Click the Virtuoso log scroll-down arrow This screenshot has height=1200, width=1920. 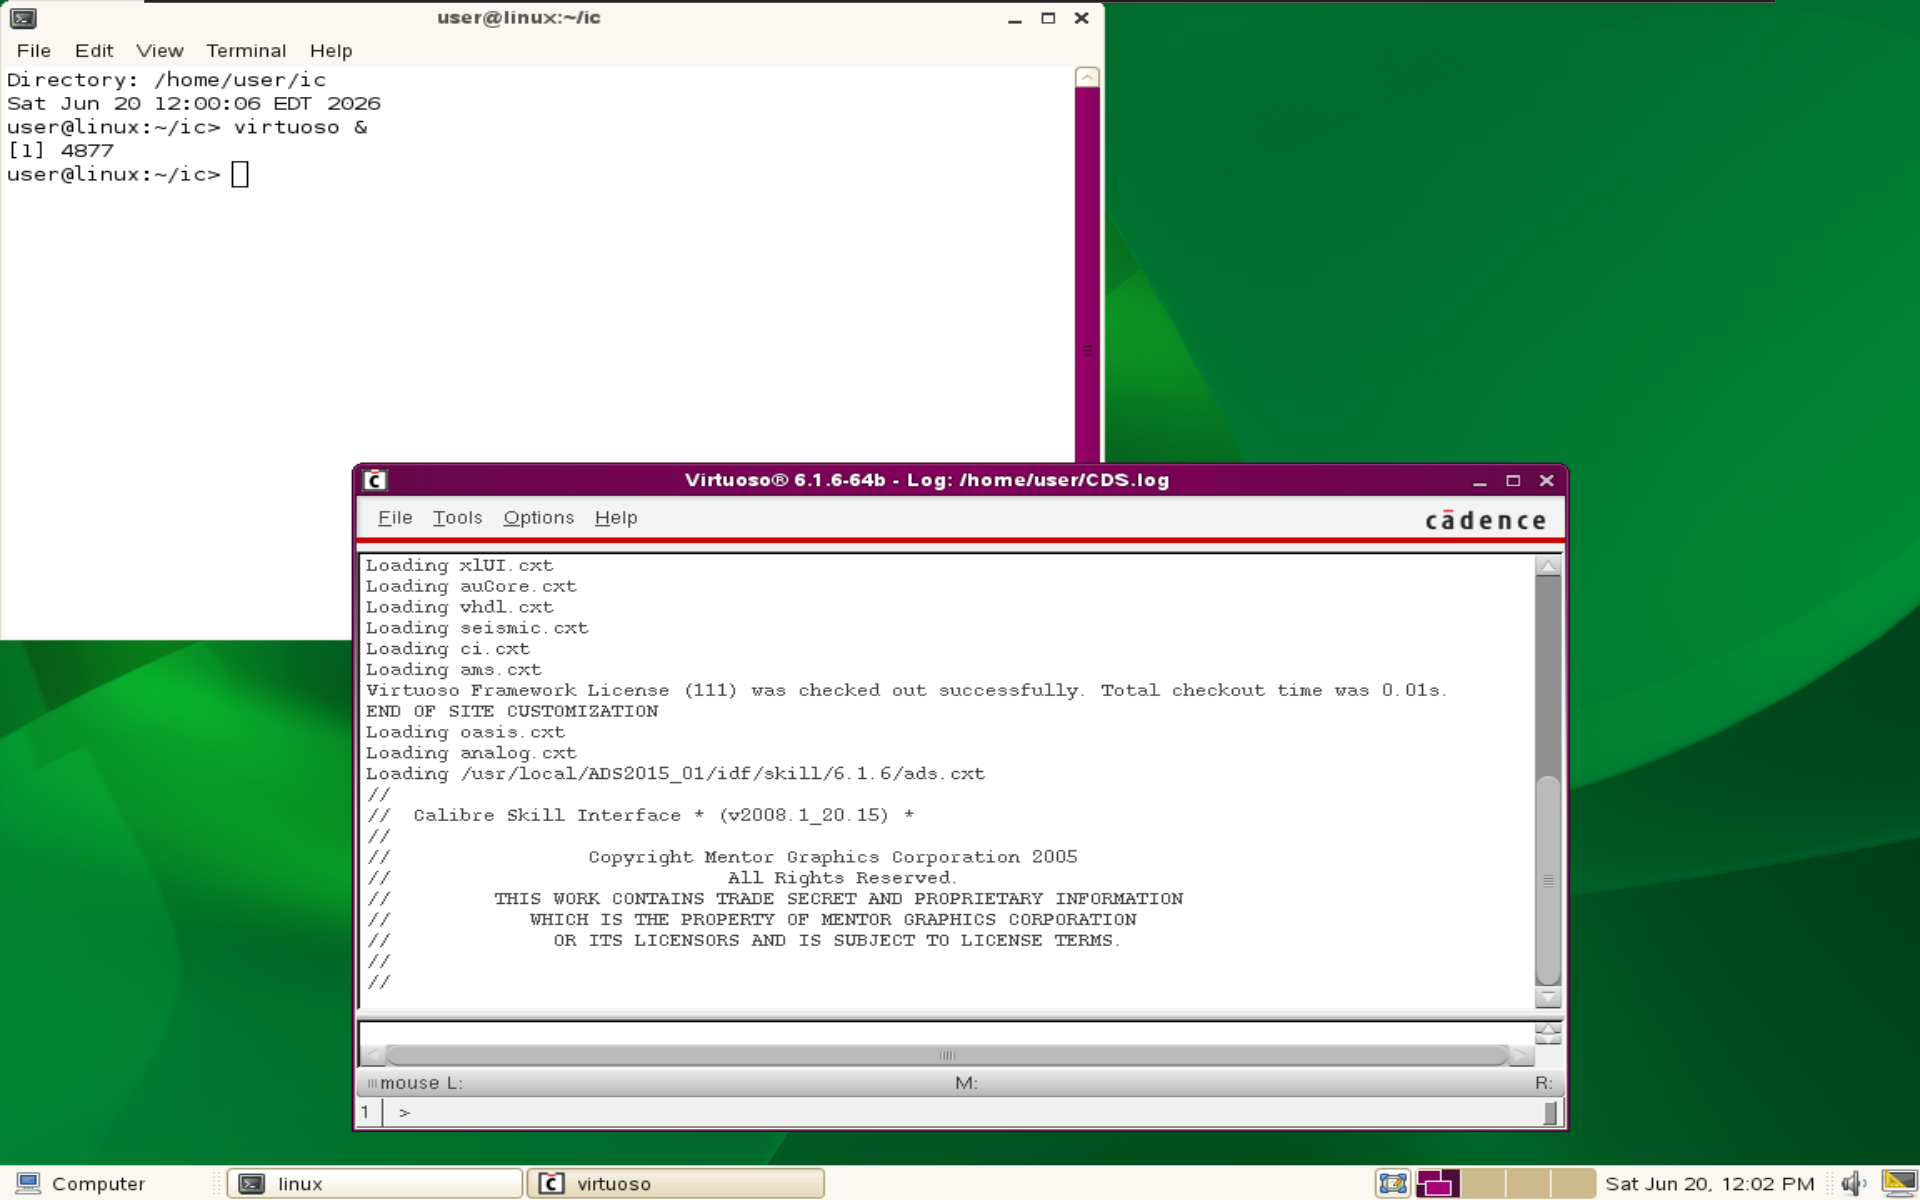1548,997
